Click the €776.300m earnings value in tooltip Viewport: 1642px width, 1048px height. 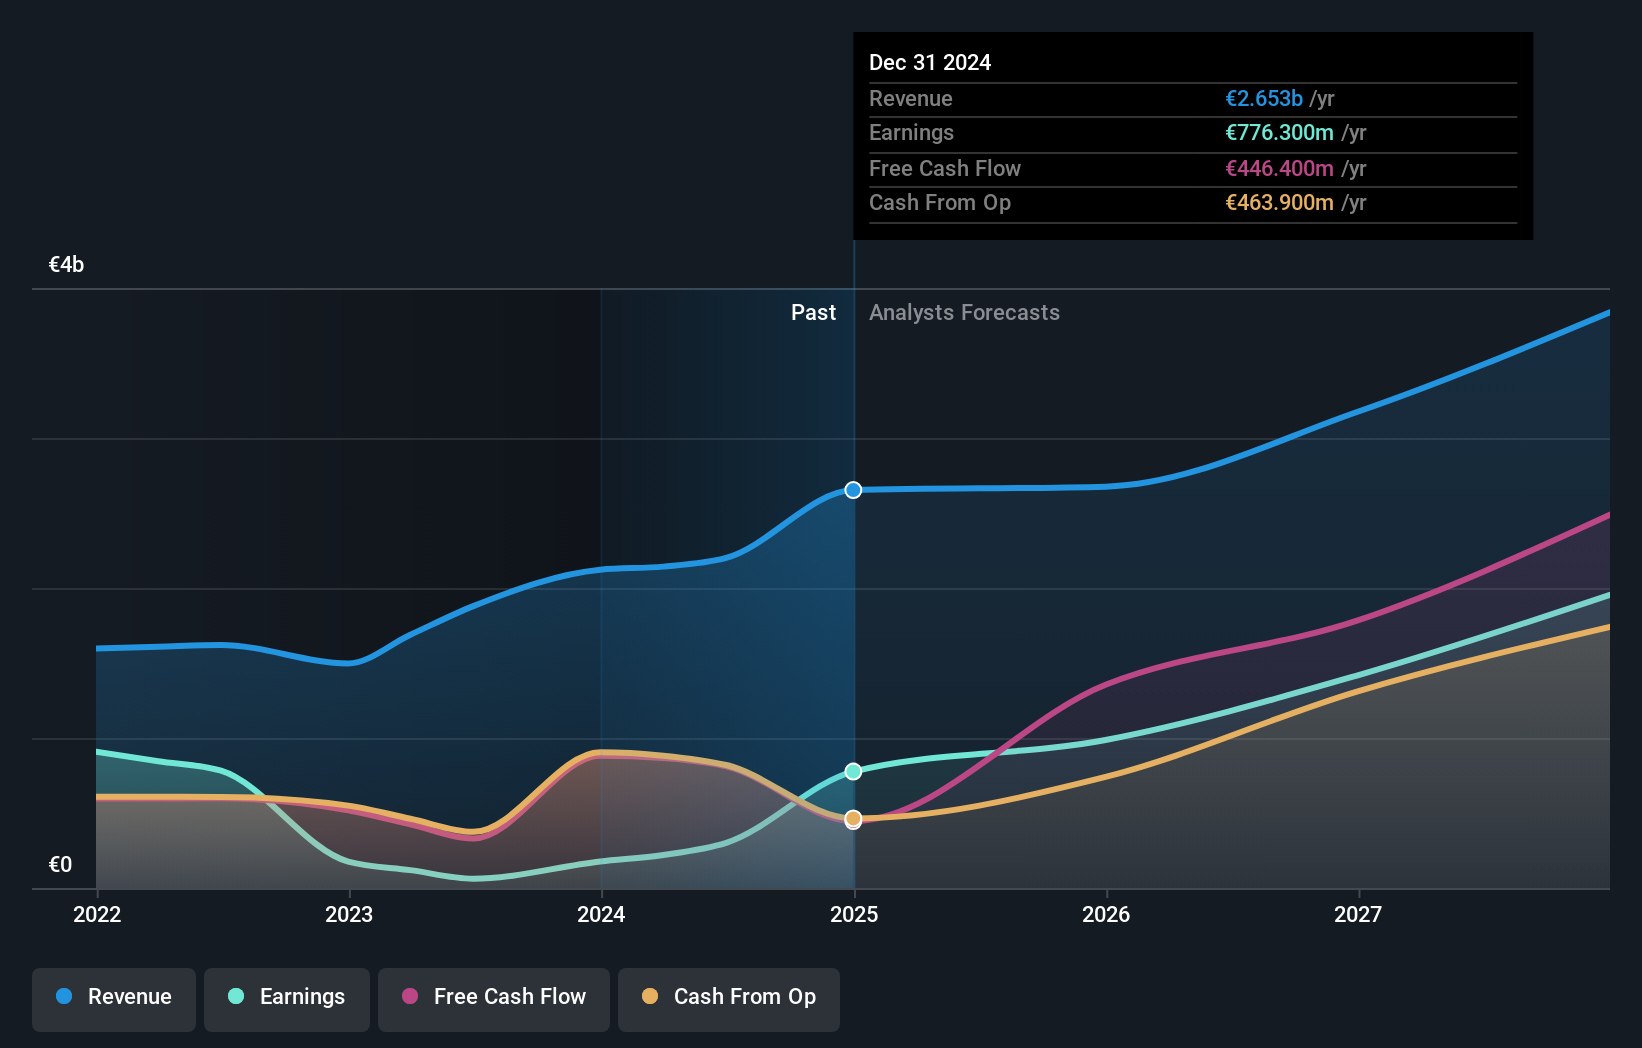(x=1280, y=133)
